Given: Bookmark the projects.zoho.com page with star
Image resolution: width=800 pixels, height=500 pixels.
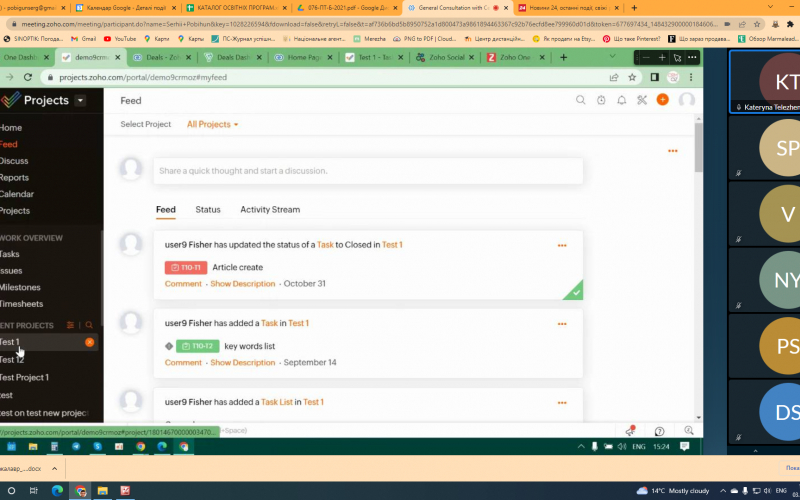Looking at the screenshot, I should pos(632,77).
